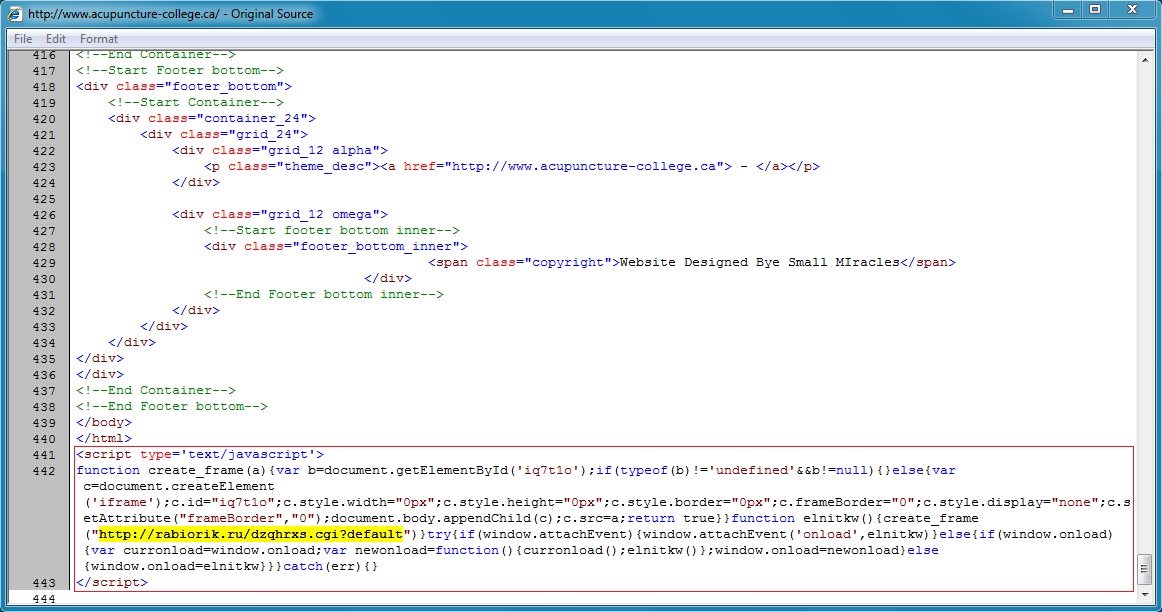1162x612 pixels.
Task: Click line number 425 in the gutter
Action: [x=44, y=199]
